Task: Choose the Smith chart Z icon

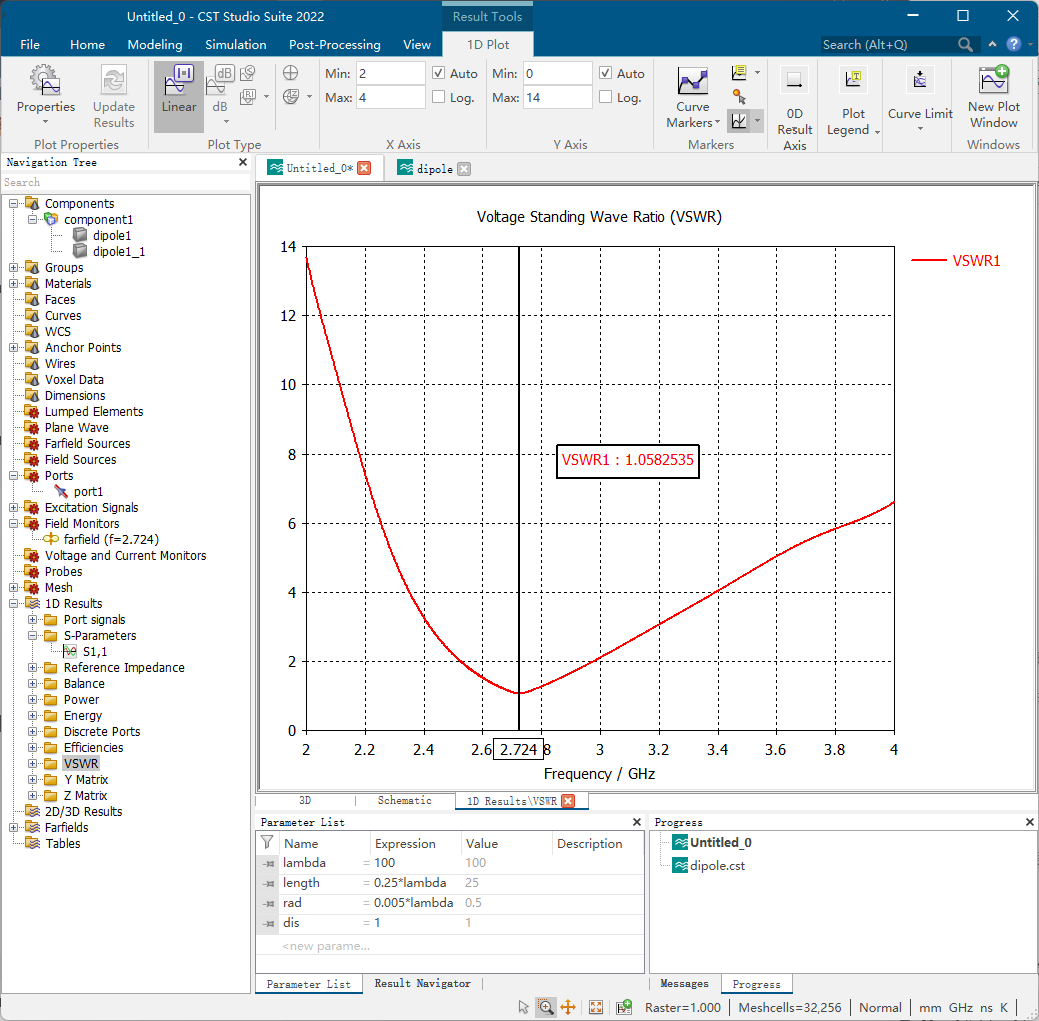Action: (x=290, y=97)
